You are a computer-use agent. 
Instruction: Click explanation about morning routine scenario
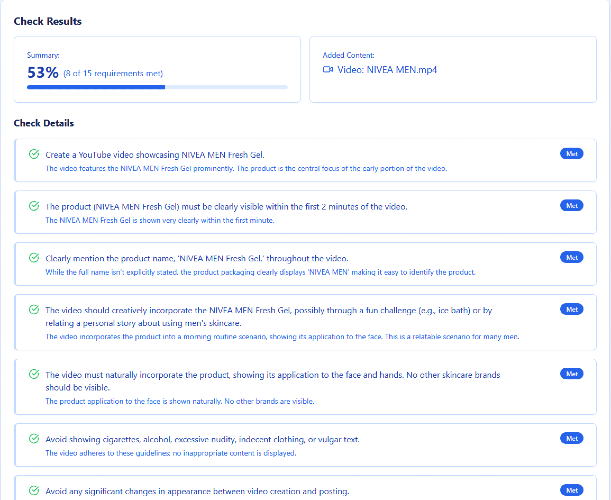point(282,337)
